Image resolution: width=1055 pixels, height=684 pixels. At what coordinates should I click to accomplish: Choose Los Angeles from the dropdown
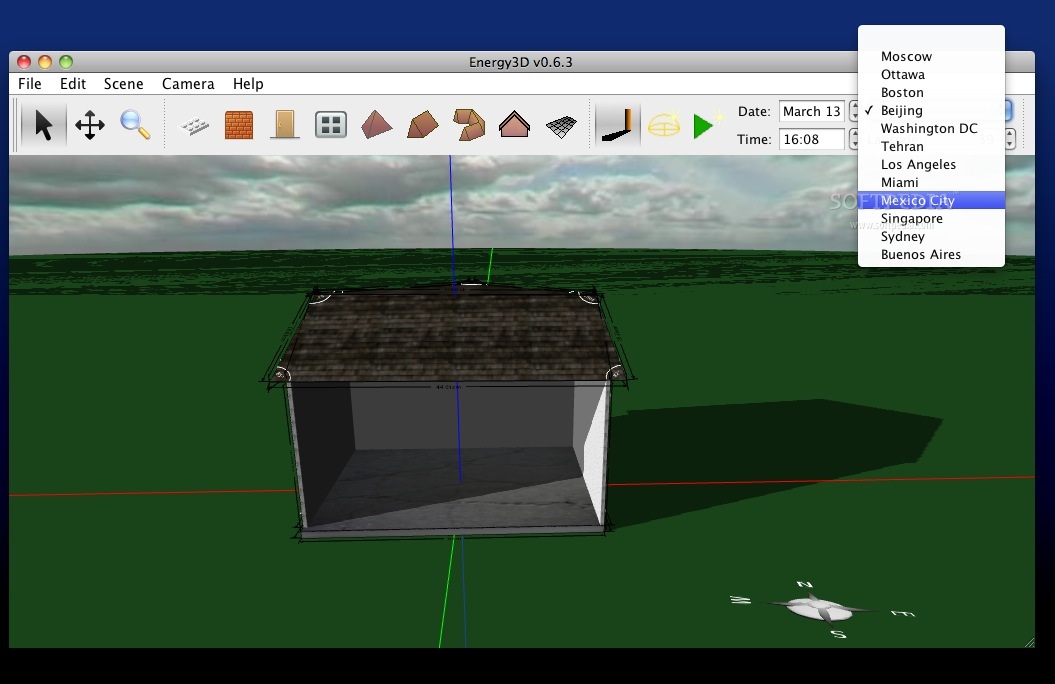931,165
